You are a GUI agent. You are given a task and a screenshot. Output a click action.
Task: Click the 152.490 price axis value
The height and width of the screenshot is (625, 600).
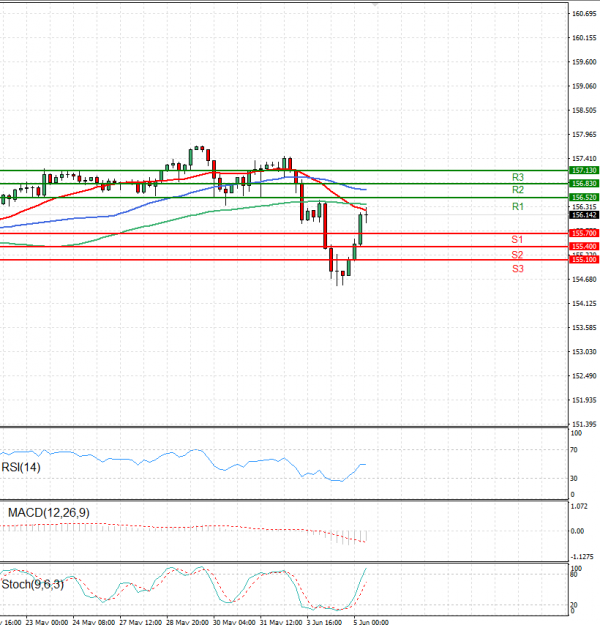584,376
